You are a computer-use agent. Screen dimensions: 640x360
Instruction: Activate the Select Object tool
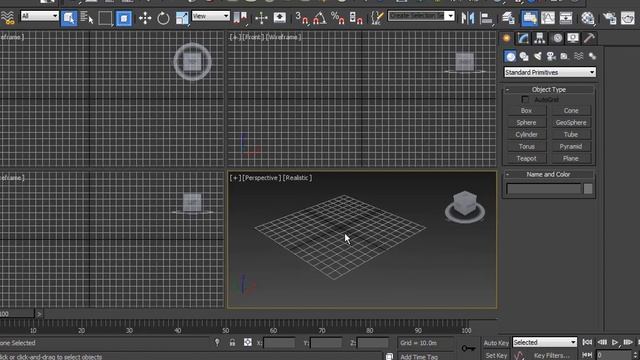click(69, 18)
